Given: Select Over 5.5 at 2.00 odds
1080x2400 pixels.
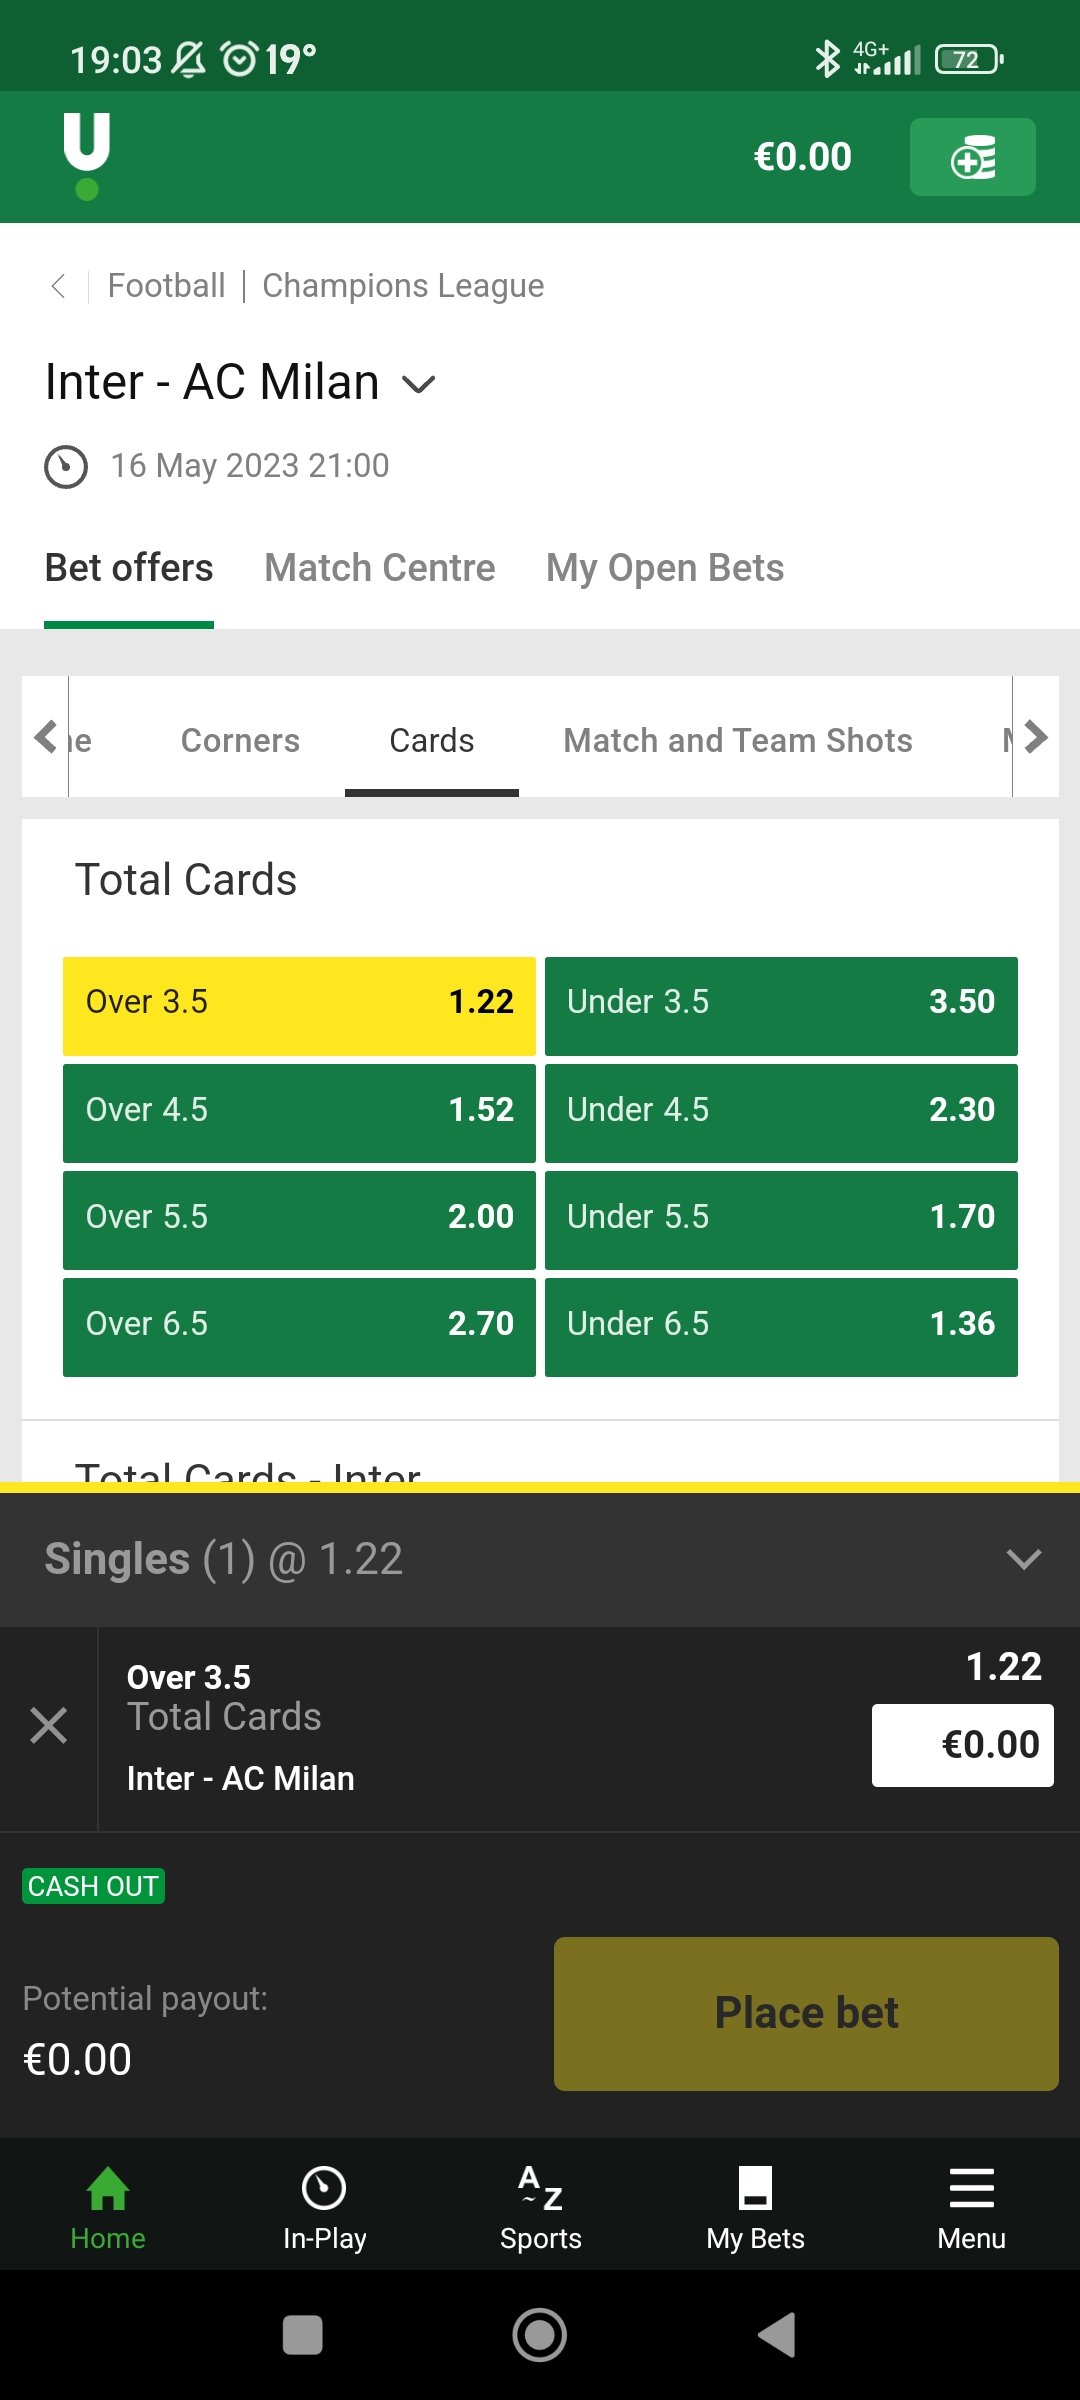Looking at the screenshot, I should click(x=299, y=1220).
